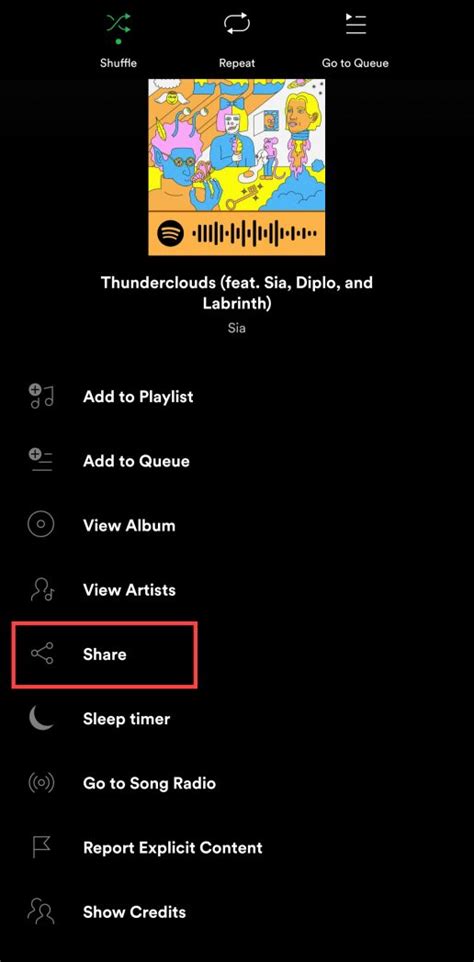Click the Share nodes icon
Image resolution: width=474 pixels, height=962 pixels.
pyautogui.click(x=42, y=654)
